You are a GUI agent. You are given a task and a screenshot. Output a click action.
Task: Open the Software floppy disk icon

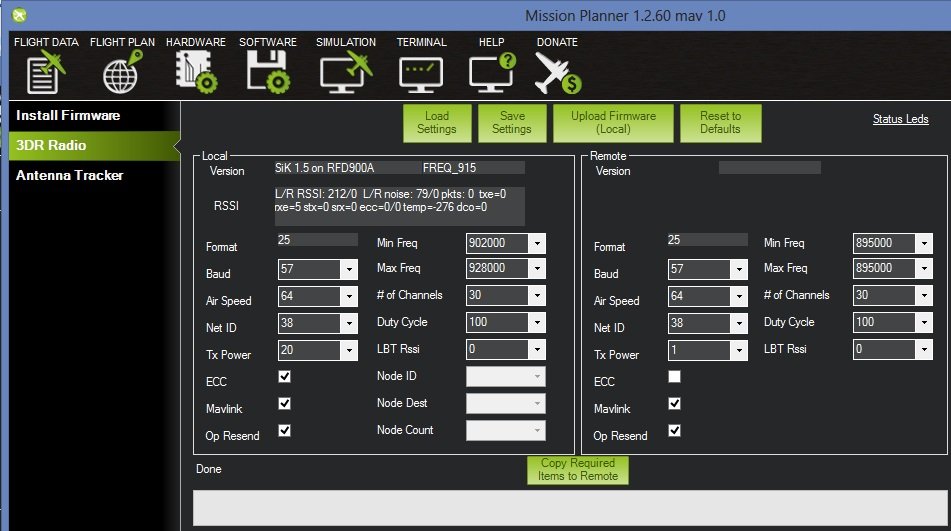[267, 72]
